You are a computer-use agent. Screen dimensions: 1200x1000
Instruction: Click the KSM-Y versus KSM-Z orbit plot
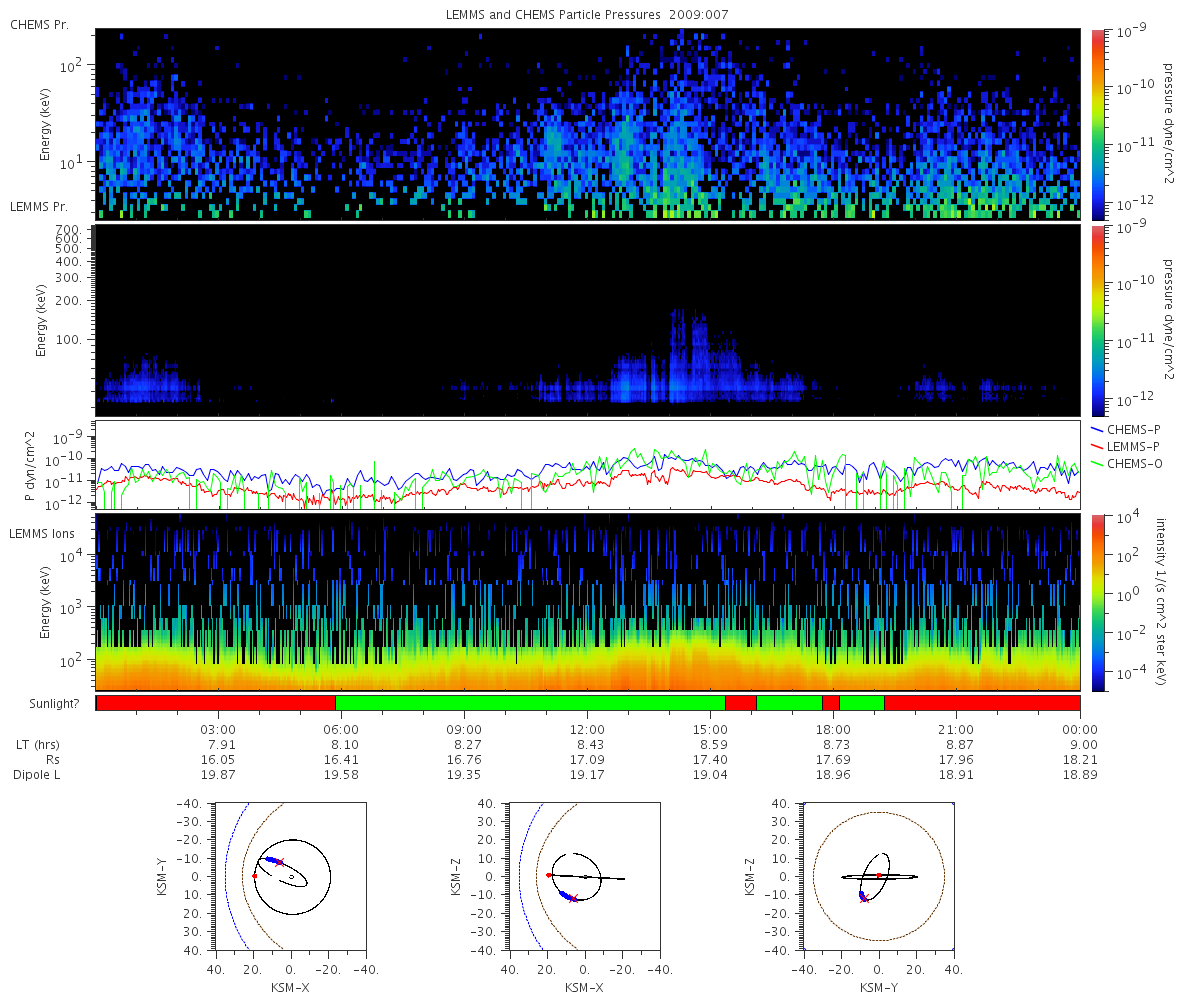[879, 876]
